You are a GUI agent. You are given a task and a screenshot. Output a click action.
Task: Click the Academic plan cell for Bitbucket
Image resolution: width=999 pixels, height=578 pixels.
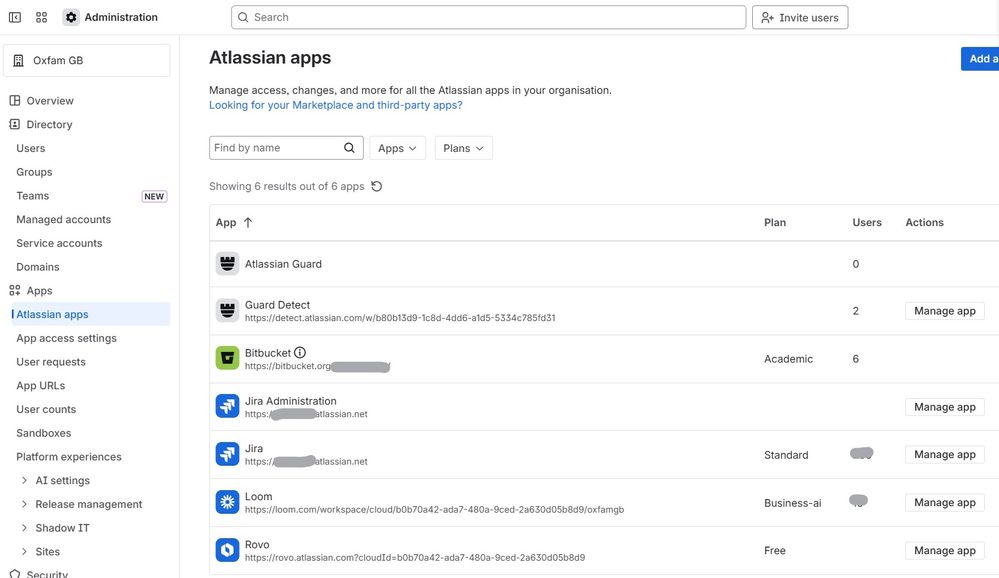(788, 359)
